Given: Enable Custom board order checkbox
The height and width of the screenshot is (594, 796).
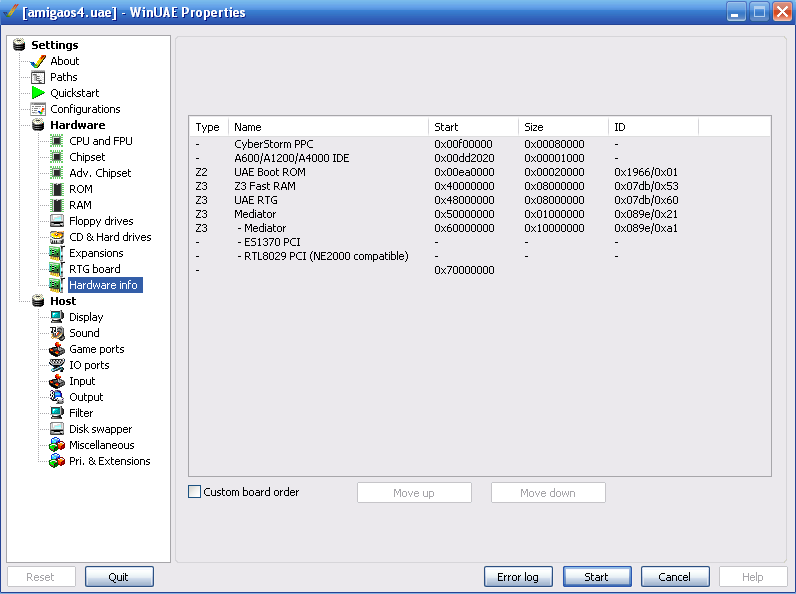Looking at the screenshot, I should [x=195, y=492].
